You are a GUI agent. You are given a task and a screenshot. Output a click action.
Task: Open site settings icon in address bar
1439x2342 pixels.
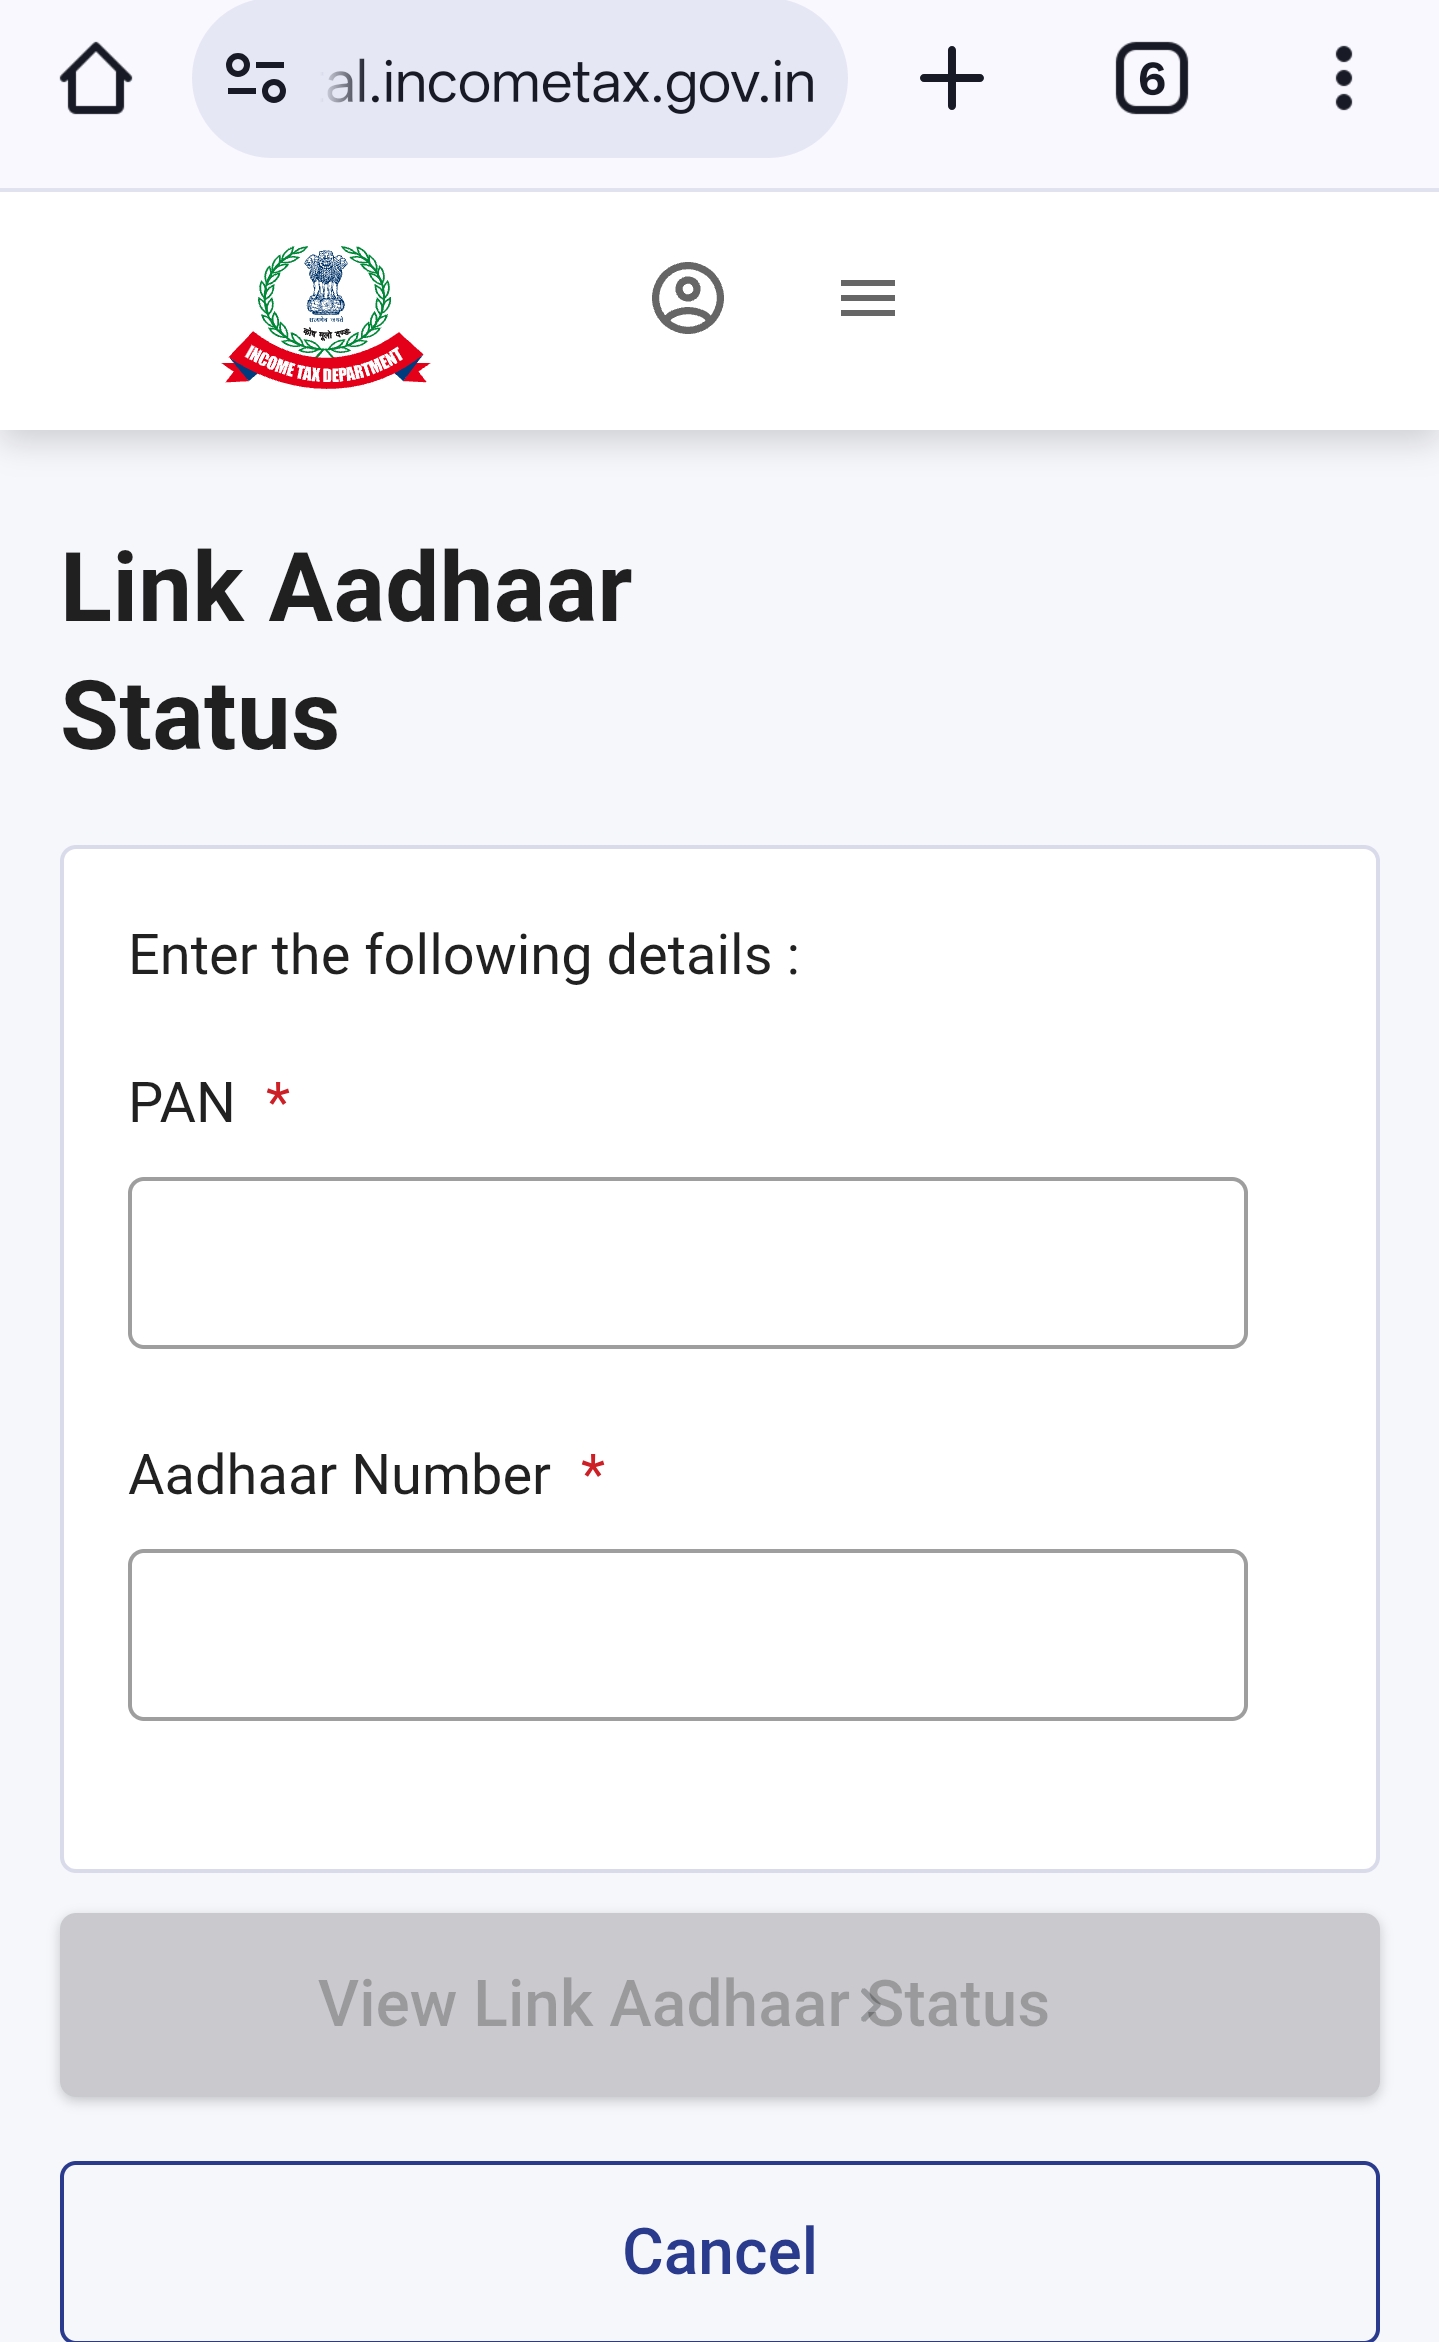coord(256,79)
